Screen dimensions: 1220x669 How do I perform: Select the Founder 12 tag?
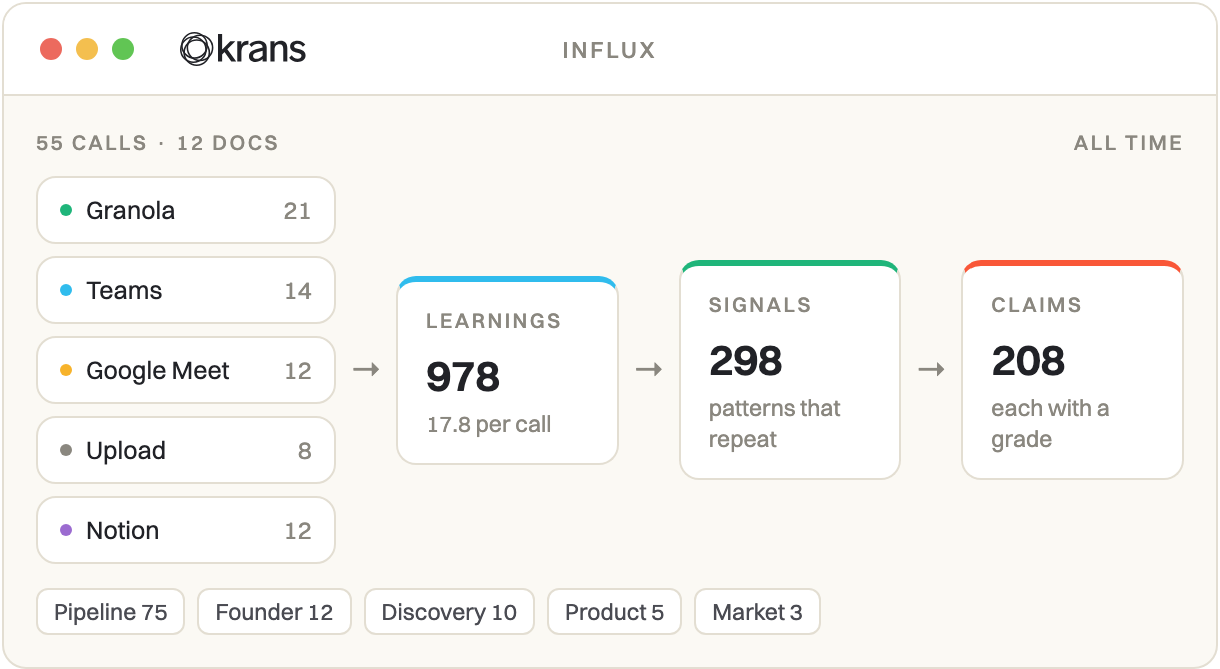point(274,612)
